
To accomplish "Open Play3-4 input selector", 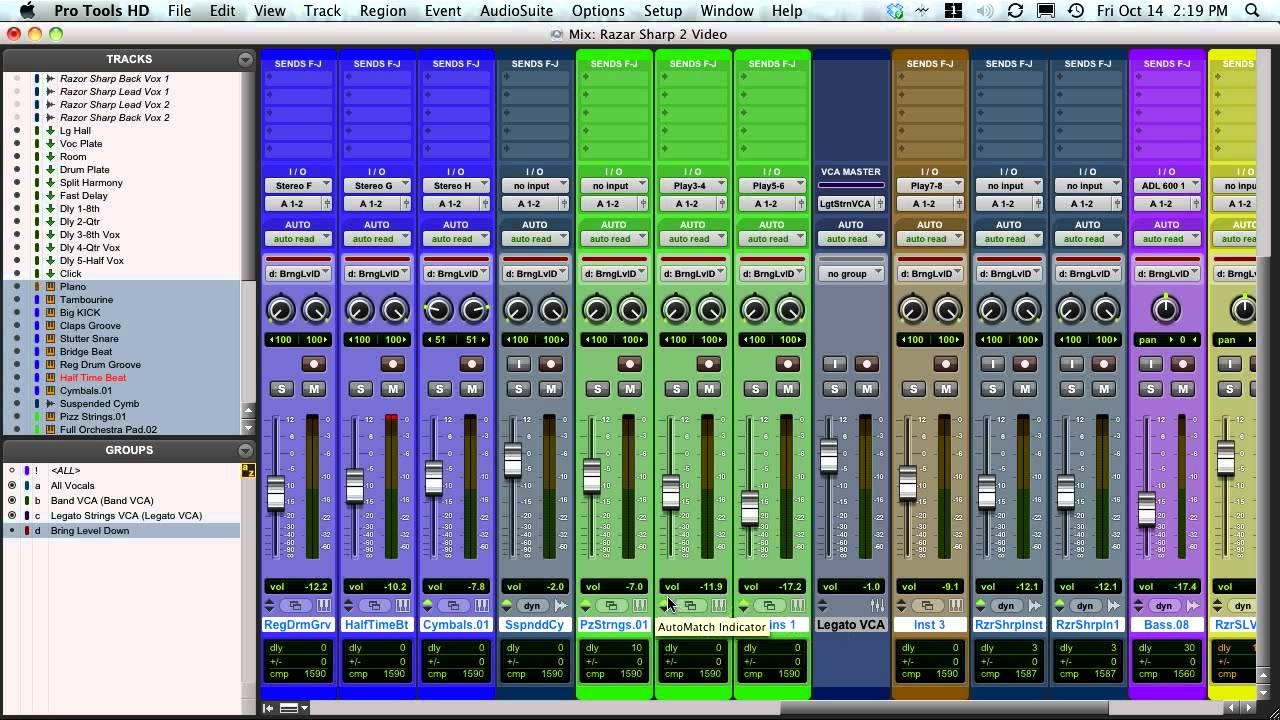I will [693, 186].
